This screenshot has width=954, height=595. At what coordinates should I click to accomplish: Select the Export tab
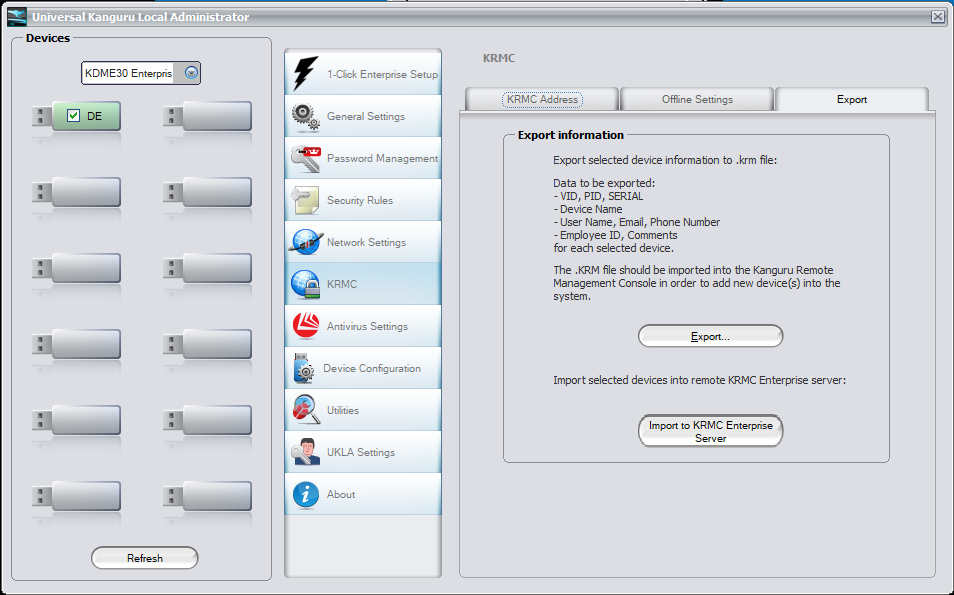point(852,99)
